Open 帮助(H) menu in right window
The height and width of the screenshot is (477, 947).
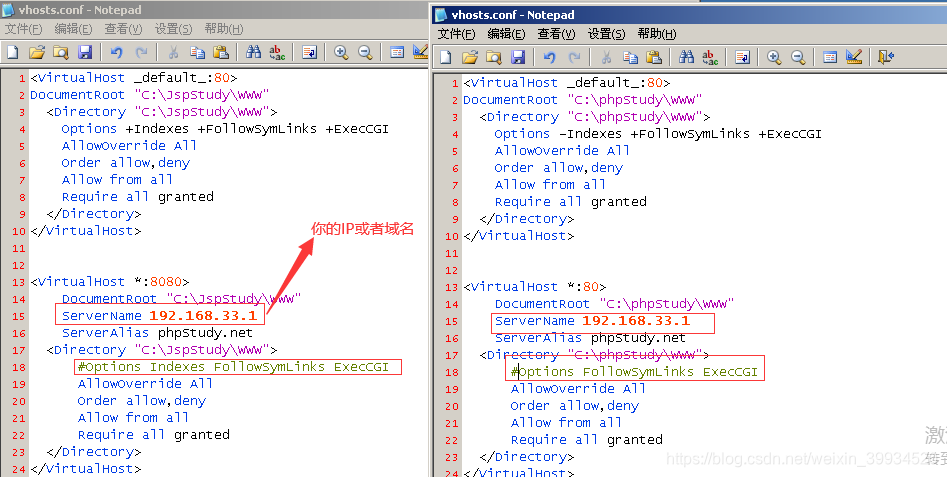[657, 34]
